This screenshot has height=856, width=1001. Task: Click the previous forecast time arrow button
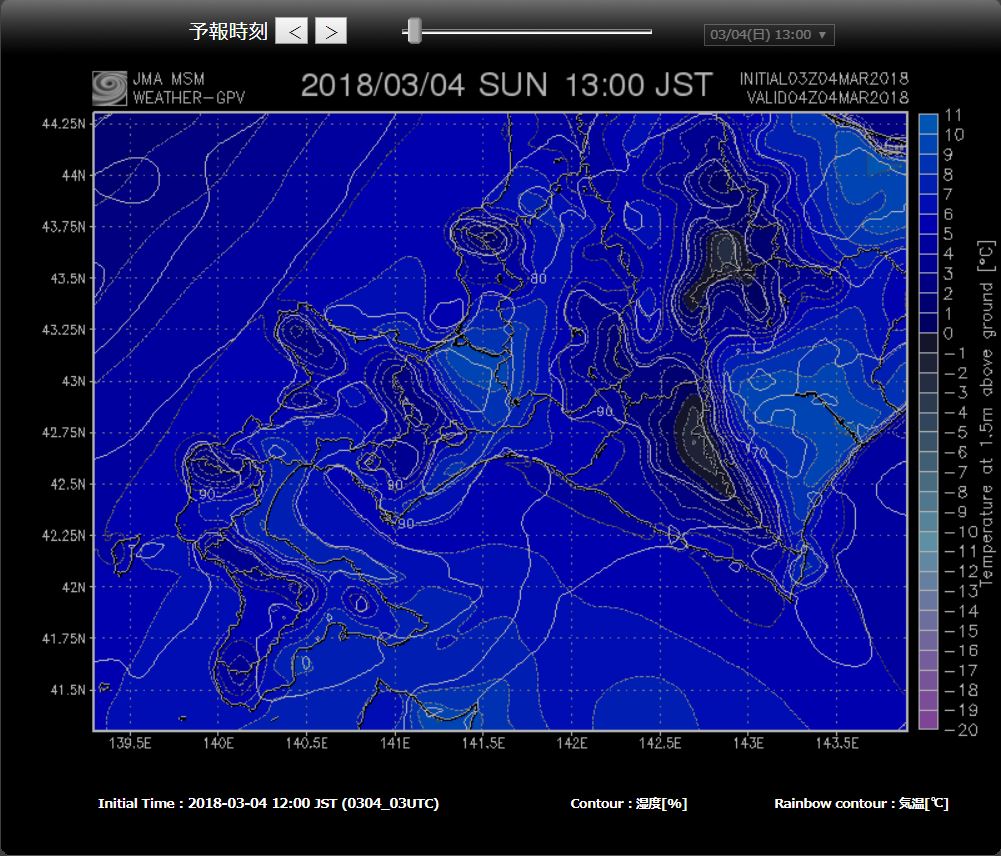(292, 32)
